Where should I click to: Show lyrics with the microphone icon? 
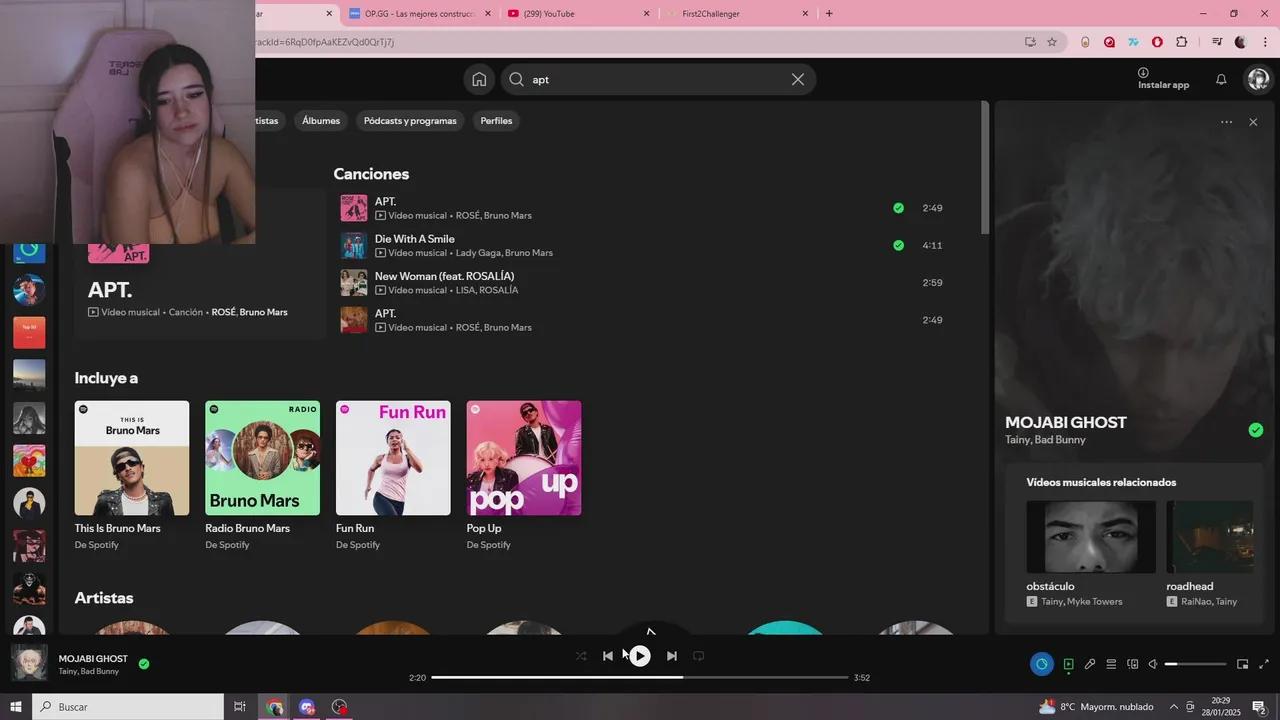pos(1090,664)
